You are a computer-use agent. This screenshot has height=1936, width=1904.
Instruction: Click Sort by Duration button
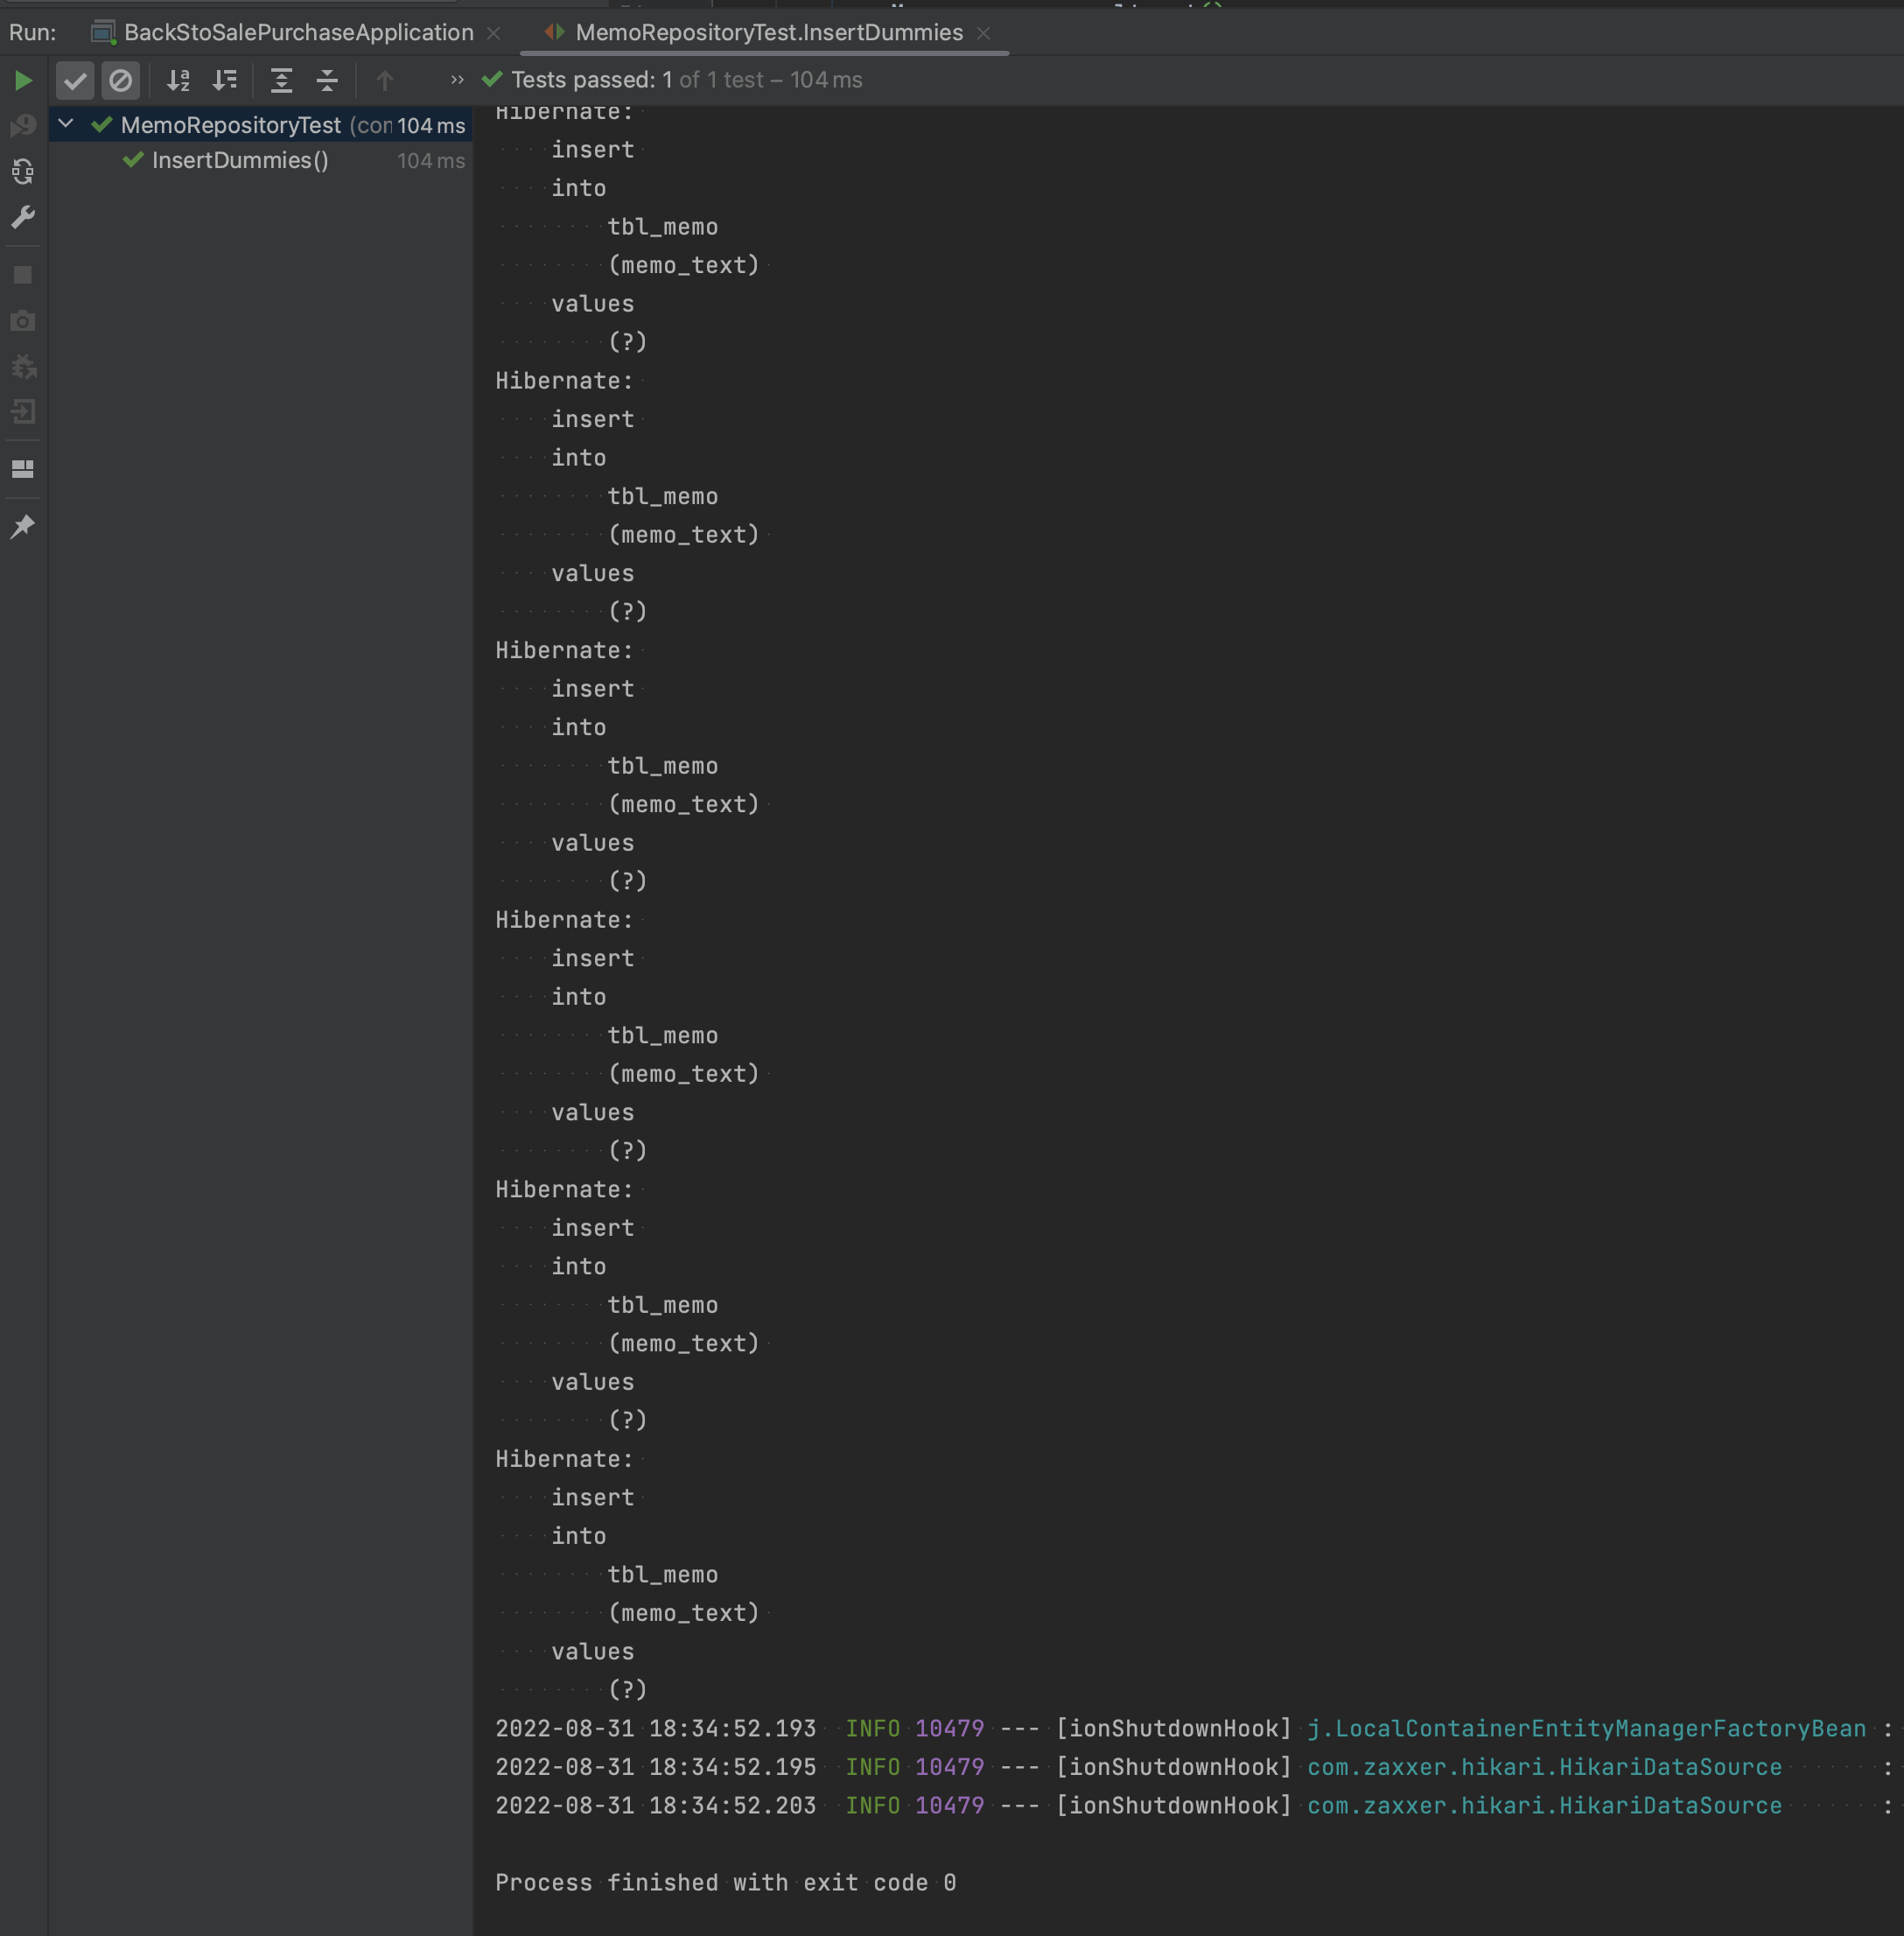click(x=226, y=80)
